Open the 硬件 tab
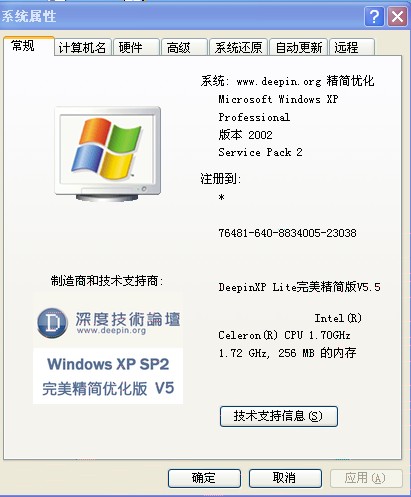Image resolution: width=411 pixels, height=497 pixels. pos(136,47)
